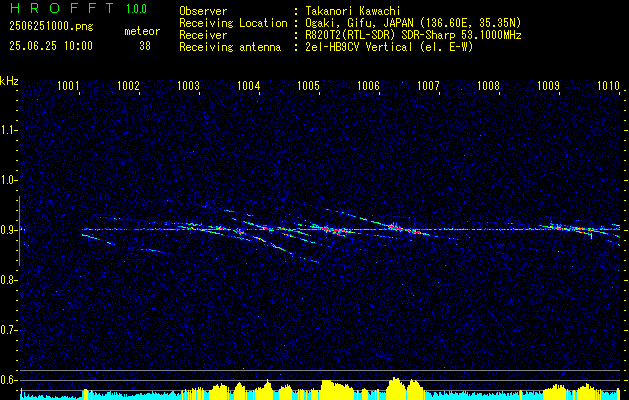Click the Receiving antenna label
The height and width of the screenshot is (400, 629).
click(230, 47)
